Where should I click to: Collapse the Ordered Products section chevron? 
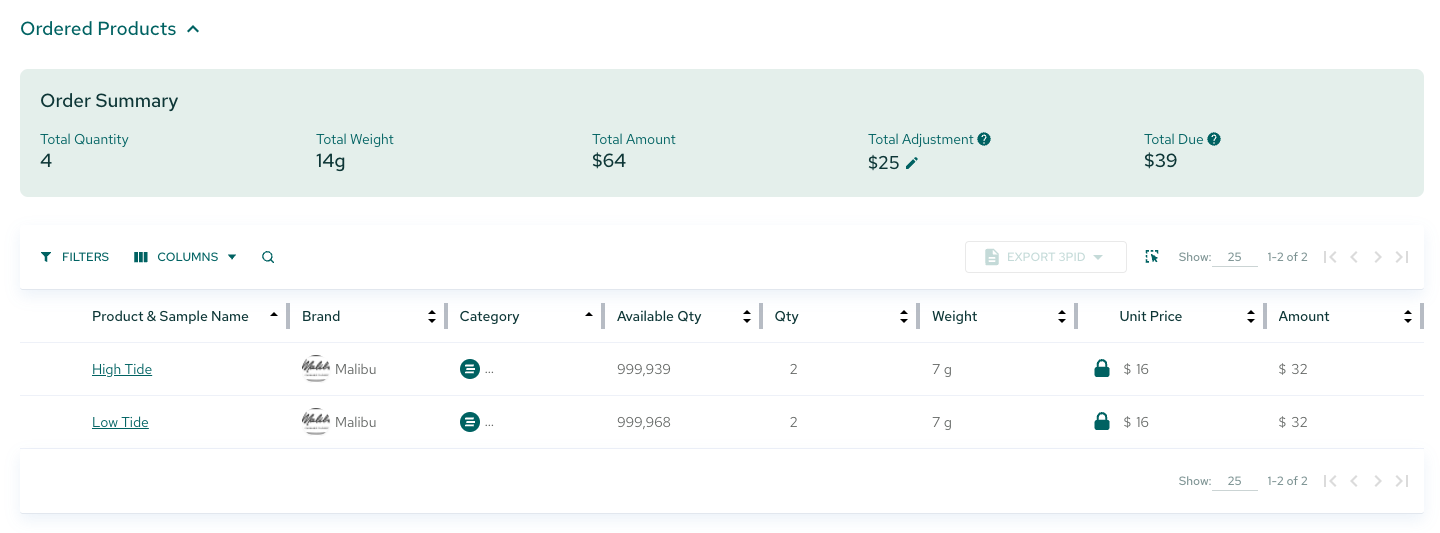pos(193,29)
